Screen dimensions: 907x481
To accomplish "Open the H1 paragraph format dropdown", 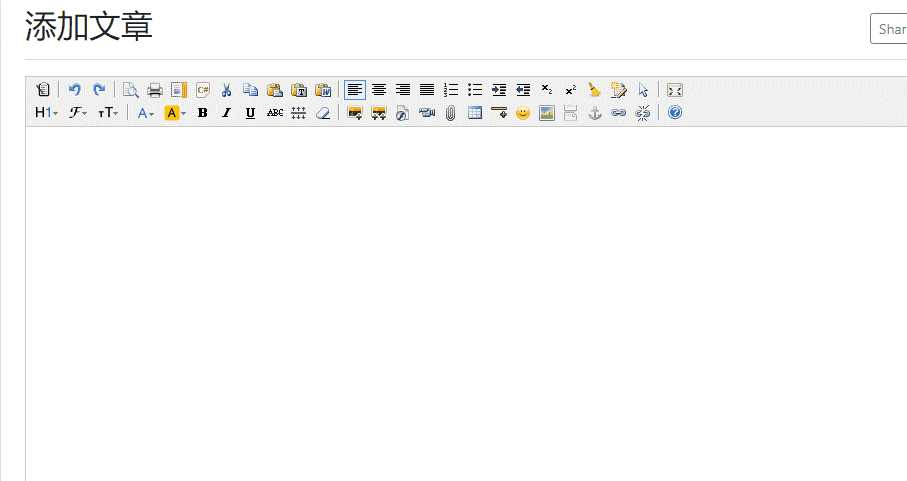I will 46,113.
